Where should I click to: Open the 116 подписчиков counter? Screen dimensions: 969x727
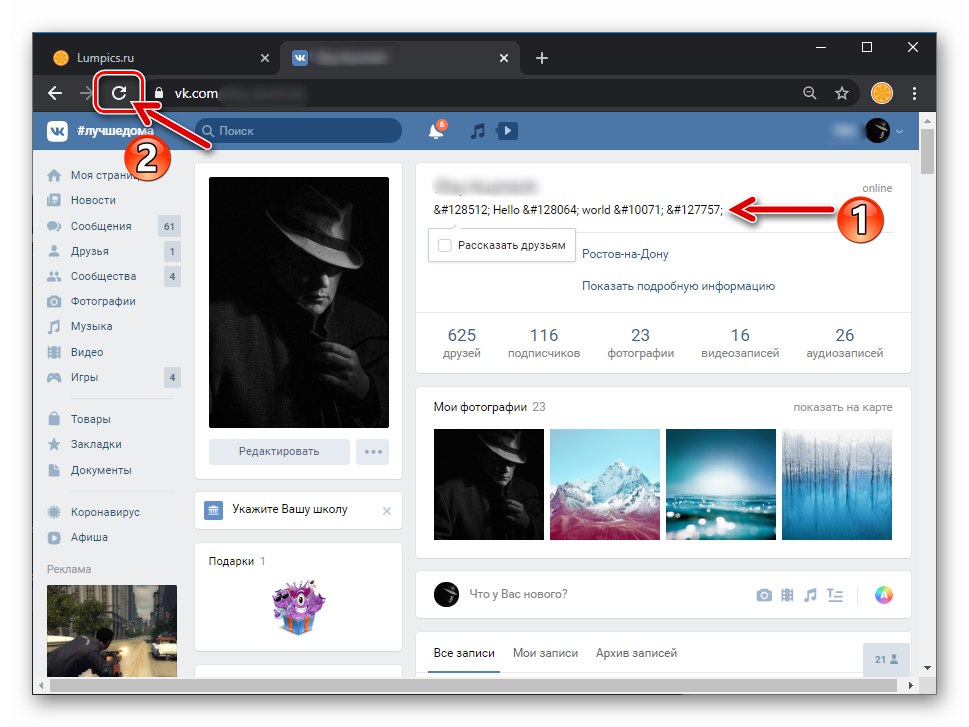pyautogui.click(x=544, y=343)
